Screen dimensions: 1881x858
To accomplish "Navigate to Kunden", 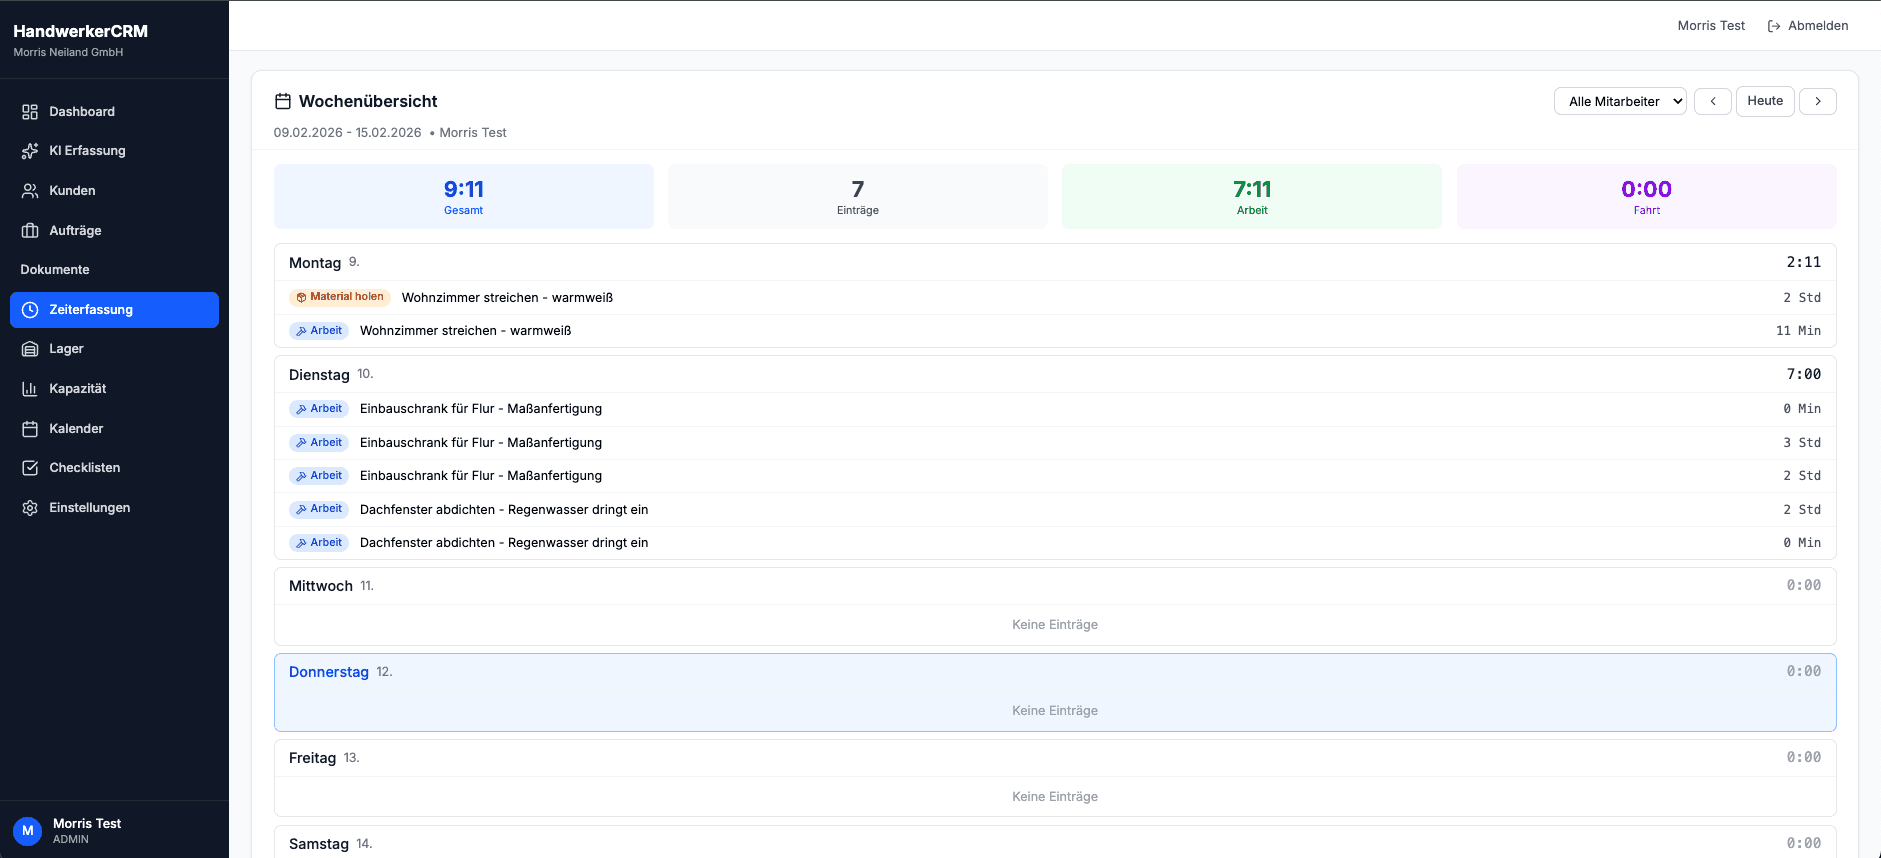I will (x=114, y=191).
